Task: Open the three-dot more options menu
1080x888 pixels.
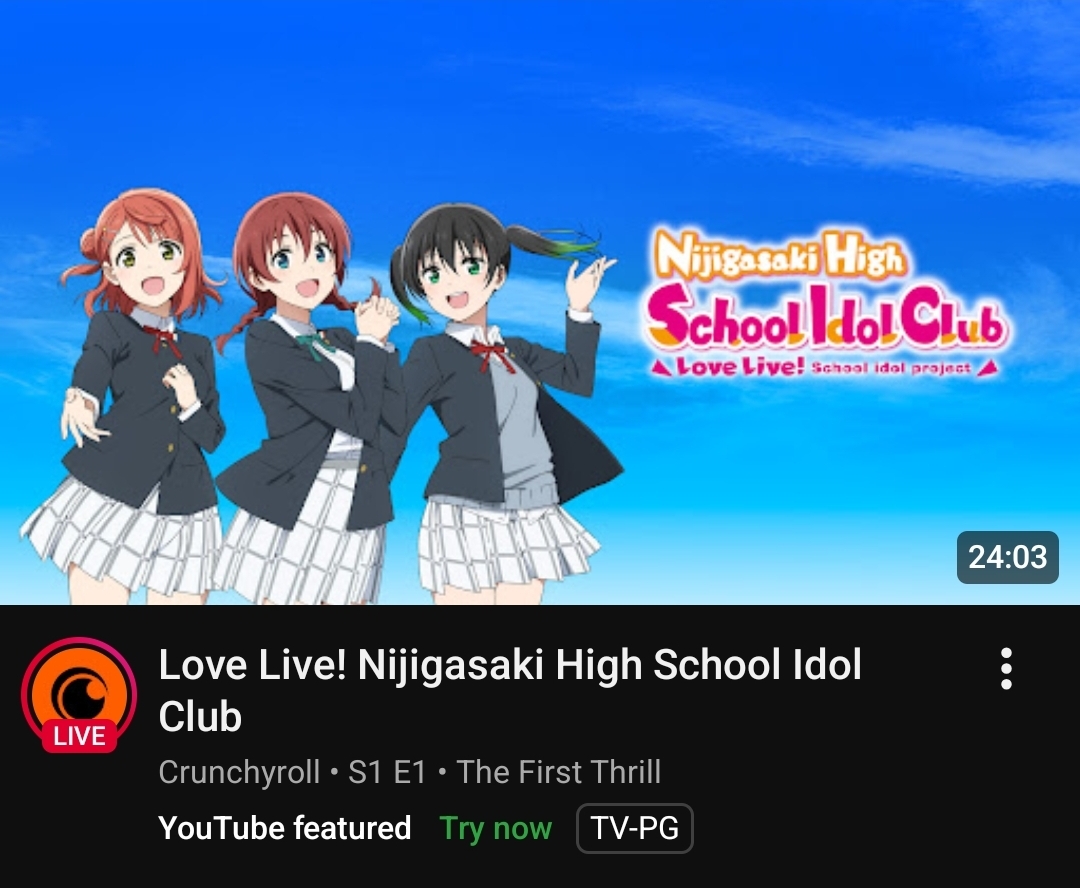Action: pos(1006,668)
